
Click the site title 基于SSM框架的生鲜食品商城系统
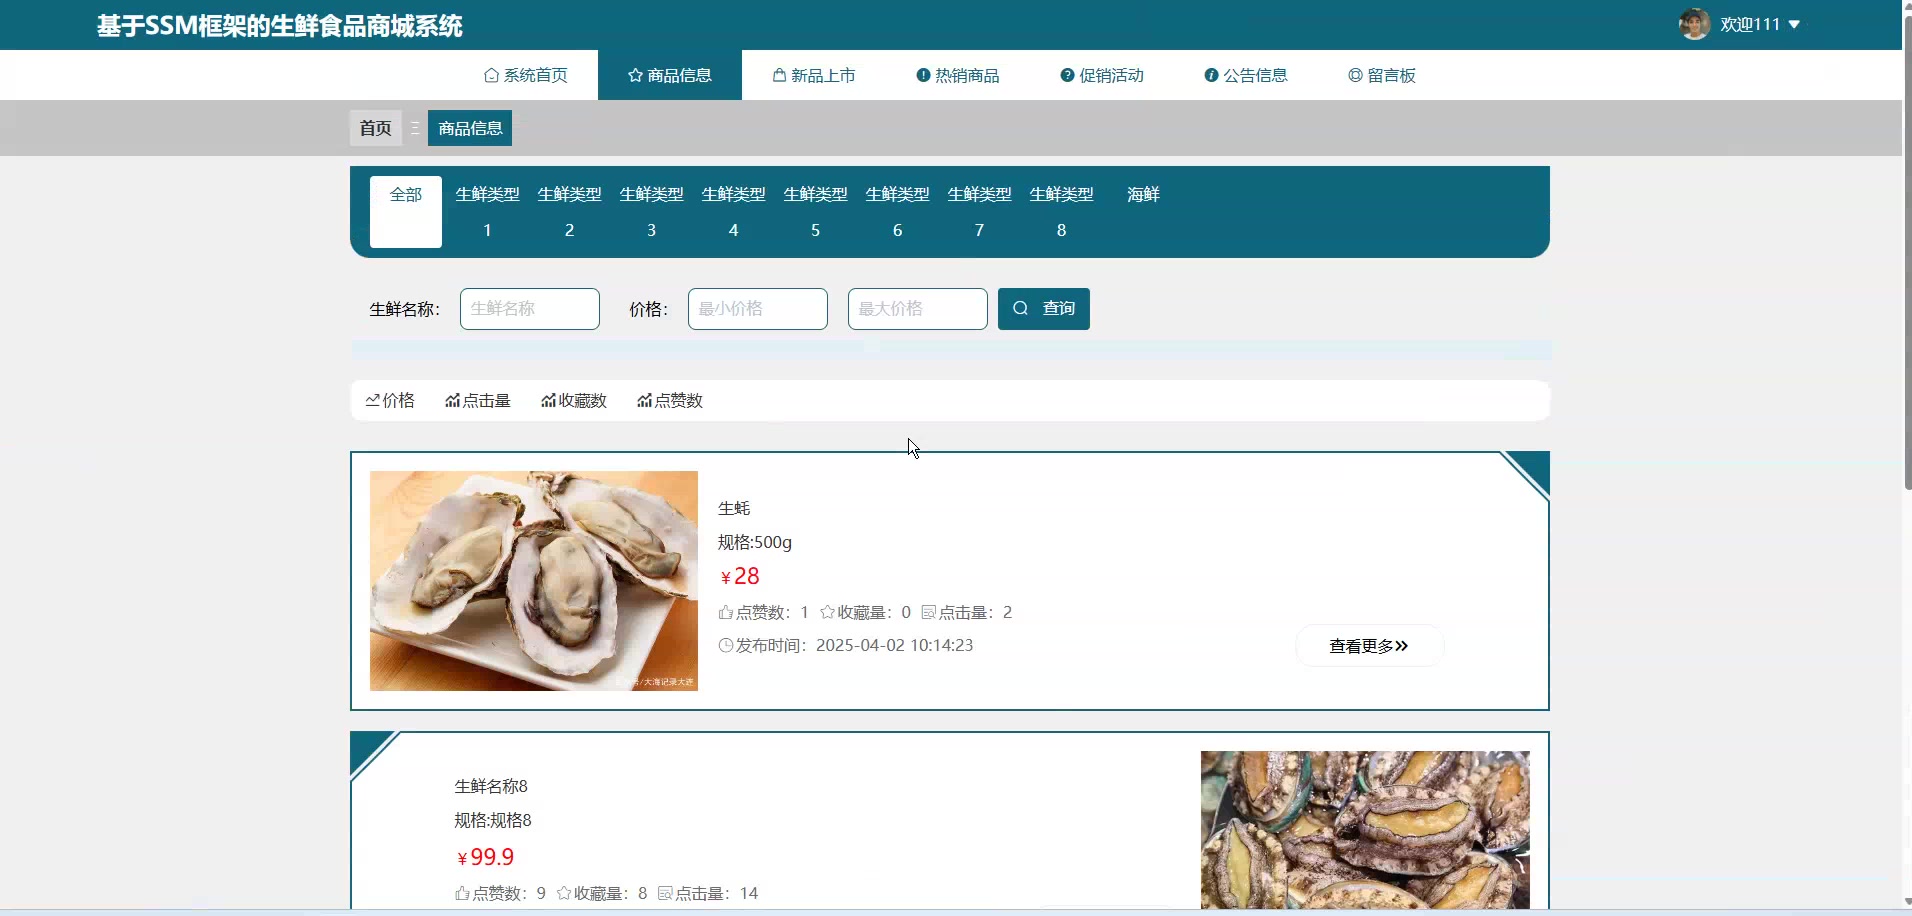click(x=280, y=26)
